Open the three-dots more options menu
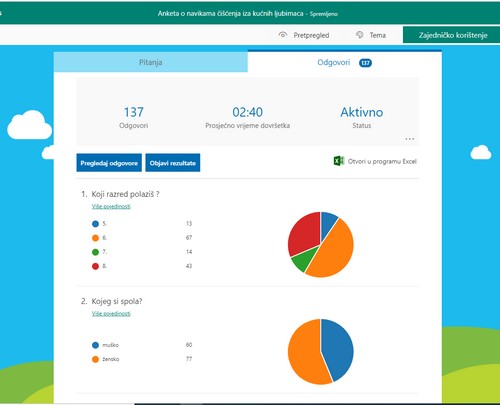Viewport: 500px width, 405px height. coord(410,138)
